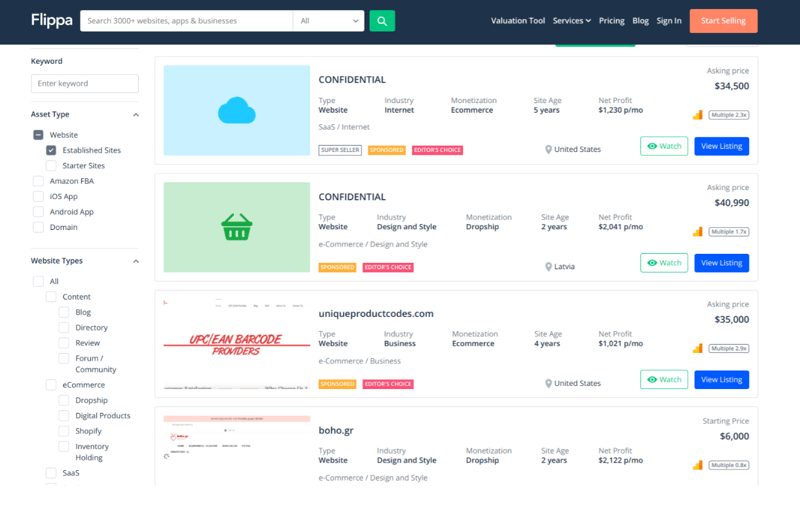View listing for the Latvia dropship site
The height and width of the screenshot is (505, 800).
point(721,263)
